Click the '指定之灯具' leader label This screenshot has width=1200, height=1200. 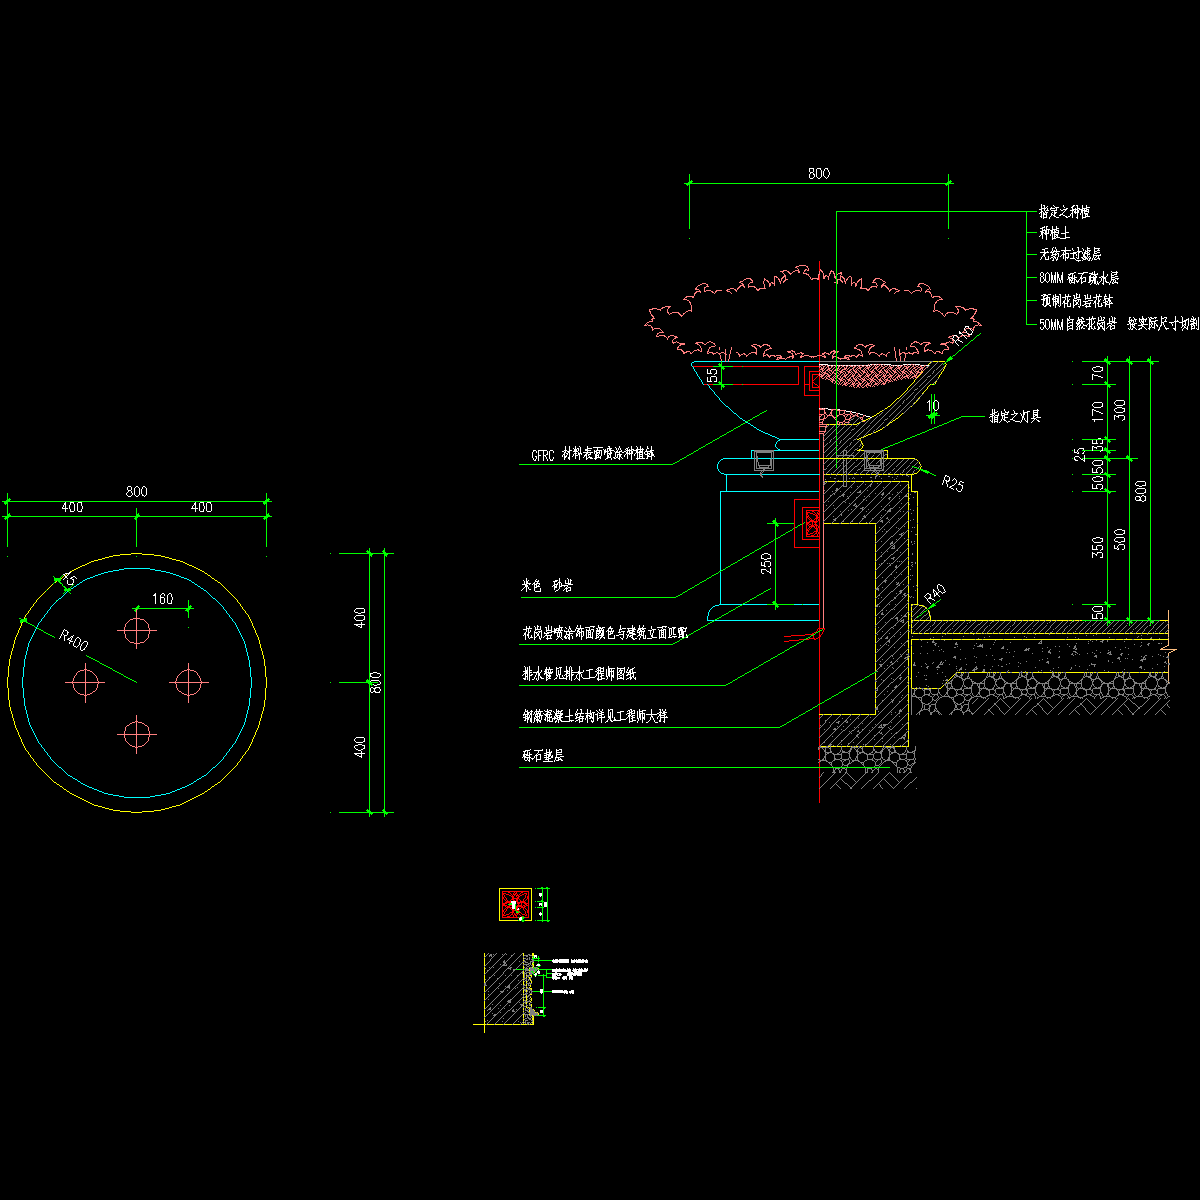click(1015, 416)
